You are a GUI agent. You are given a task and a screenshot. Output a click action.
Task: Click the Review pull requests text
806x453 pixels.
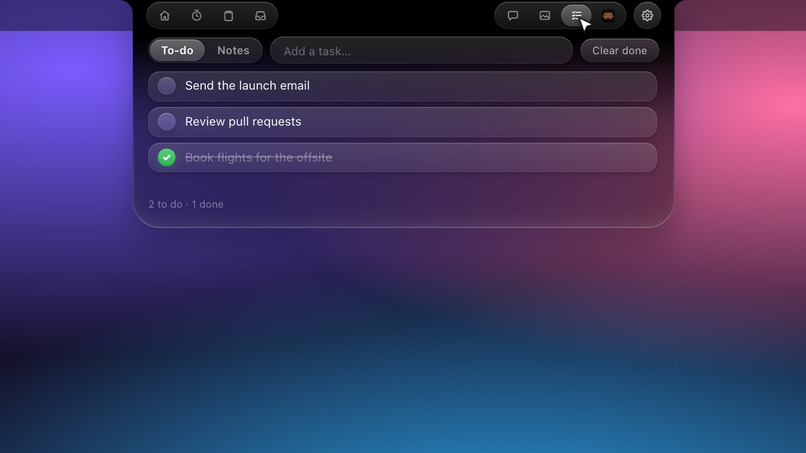coord(243,122)
